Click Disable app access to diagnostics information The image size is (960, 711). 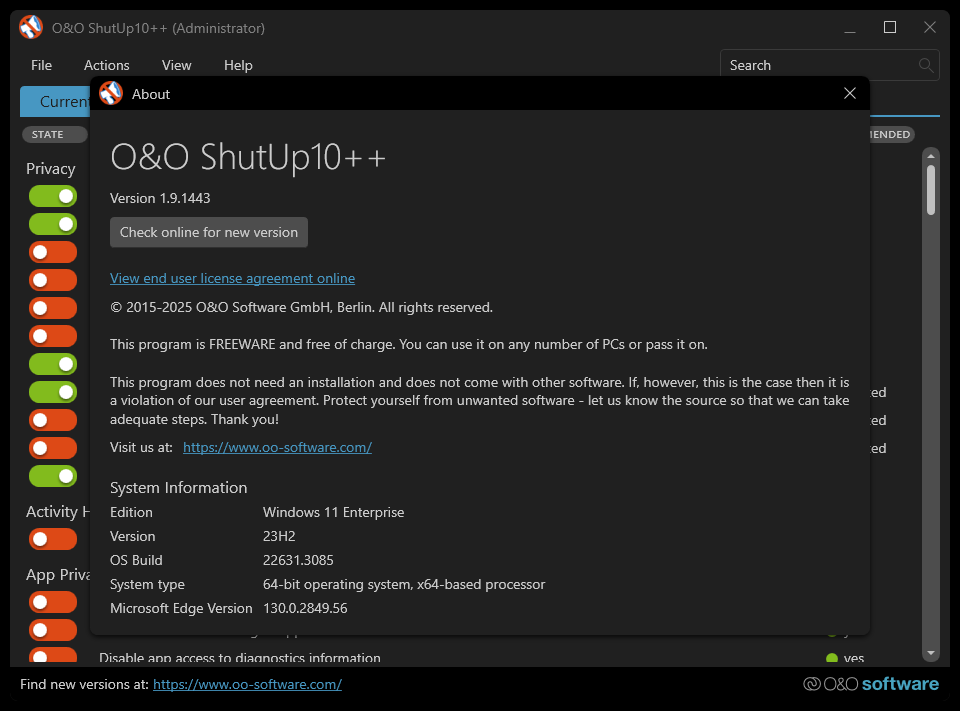pos(239,658)
